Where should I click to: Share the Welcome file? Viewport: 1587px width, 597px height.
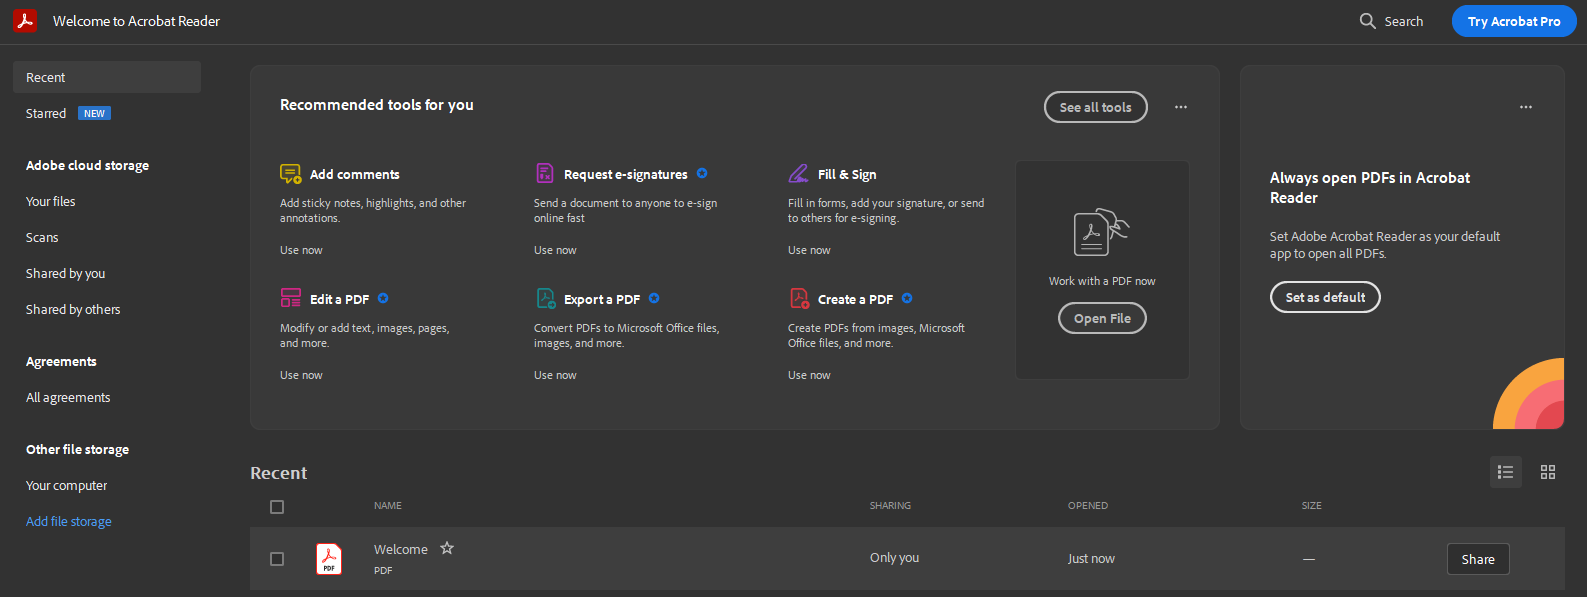tap(1478, 559)
